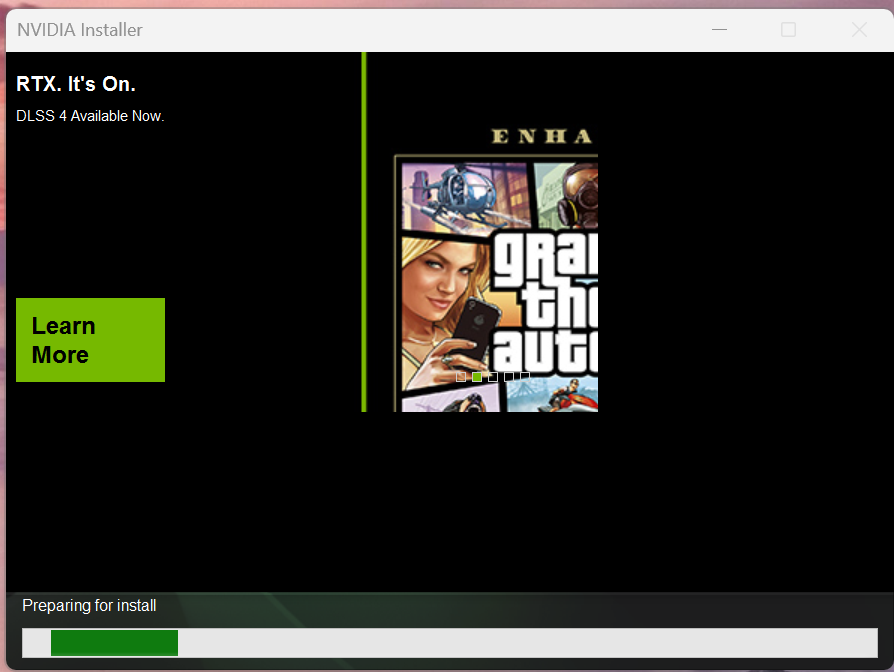
Task: Click the NVIDIA Installer title bar text
Action: 80,30
